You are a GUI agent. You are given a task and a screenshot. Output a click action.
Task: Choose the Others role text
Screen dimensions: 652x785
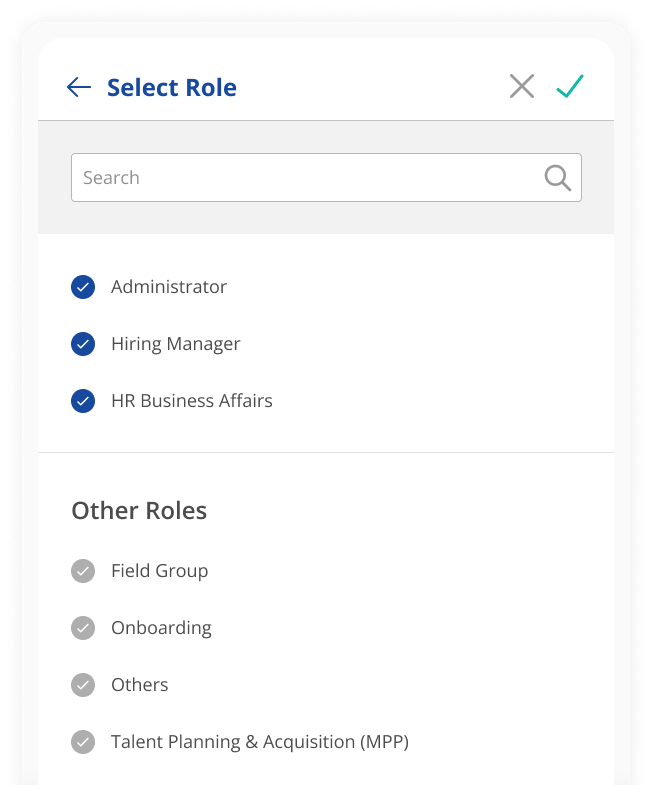tap(140, 685)
